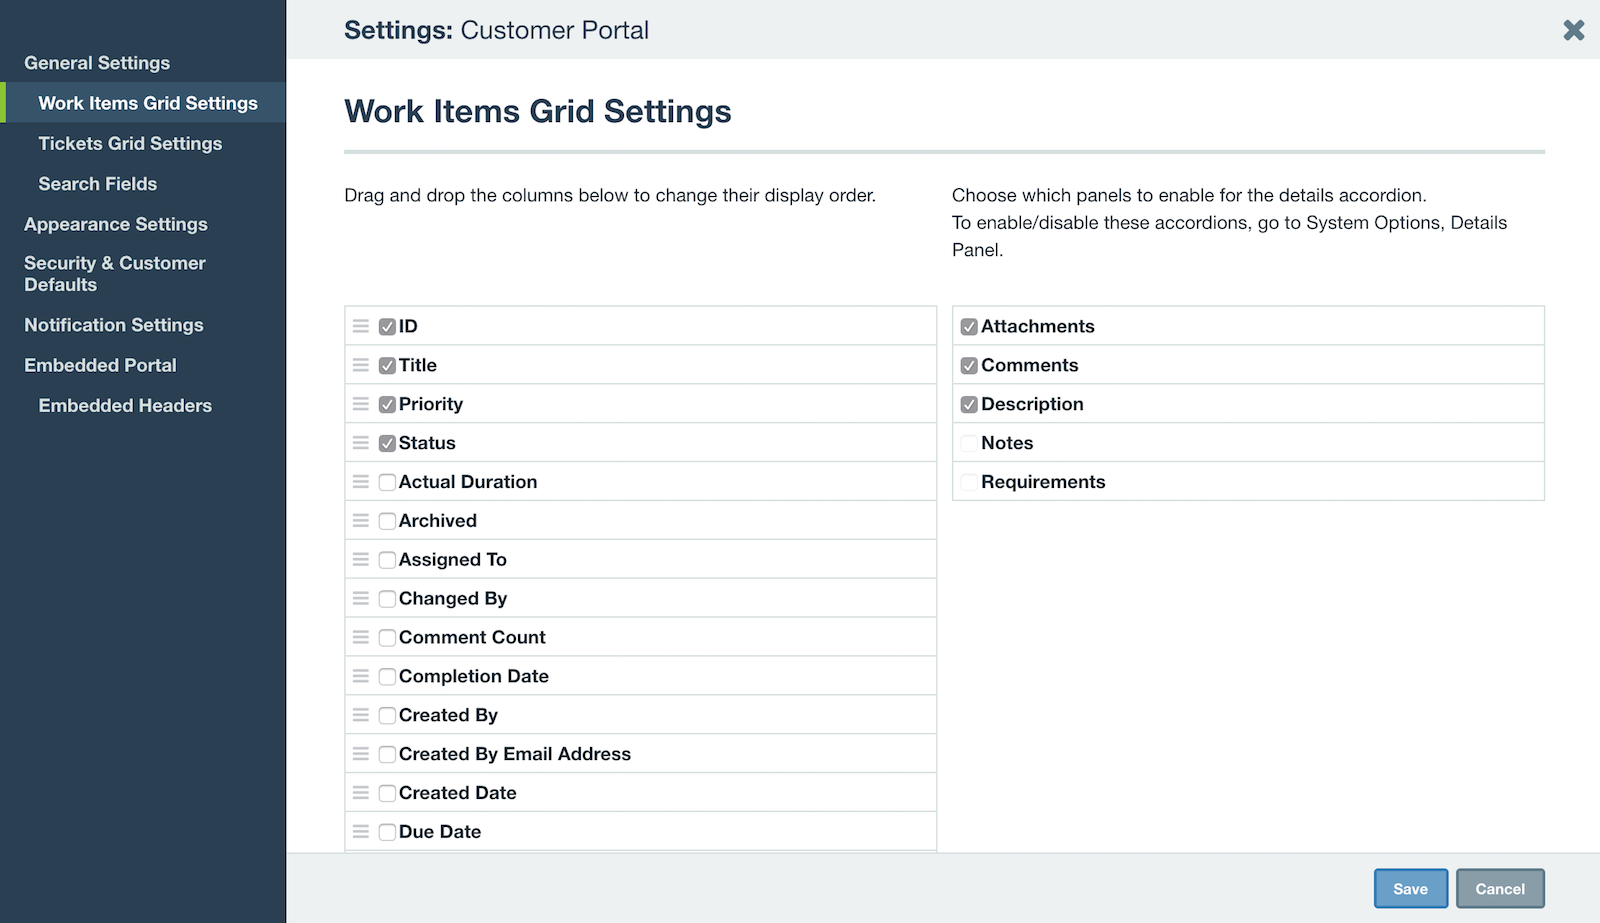Open the Embedded Headers section
Viewport: 1600px width, 923px height.
125,405
